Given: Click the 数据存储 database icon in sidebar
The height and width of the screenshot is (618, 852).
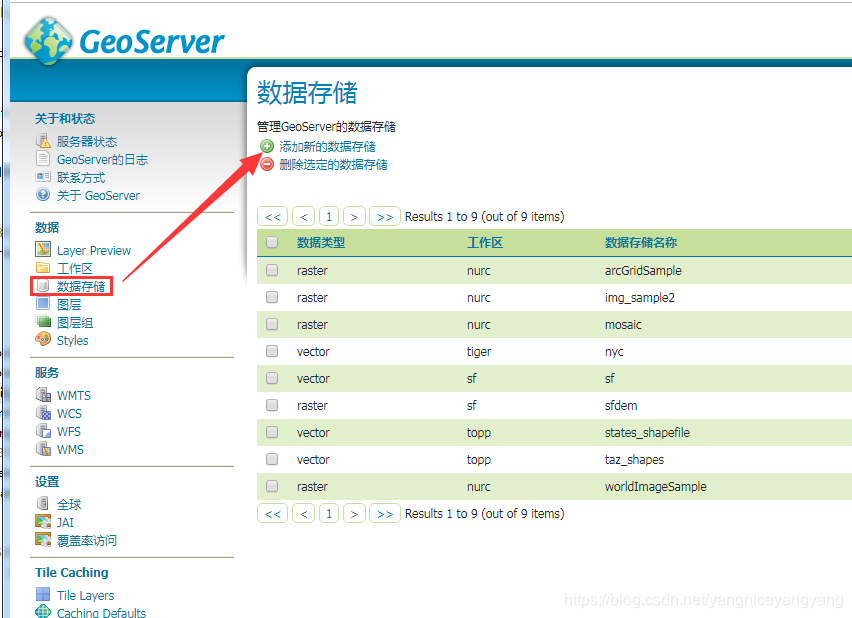Looking at the screenshot, I should click(43, 285).
